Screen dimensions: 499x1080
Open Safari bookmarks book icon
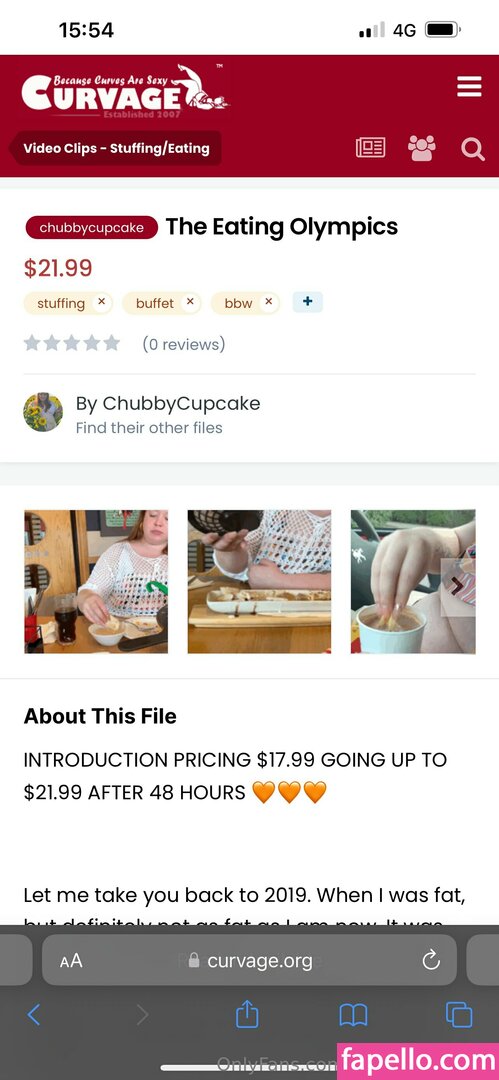click(x=354, y=1015)
